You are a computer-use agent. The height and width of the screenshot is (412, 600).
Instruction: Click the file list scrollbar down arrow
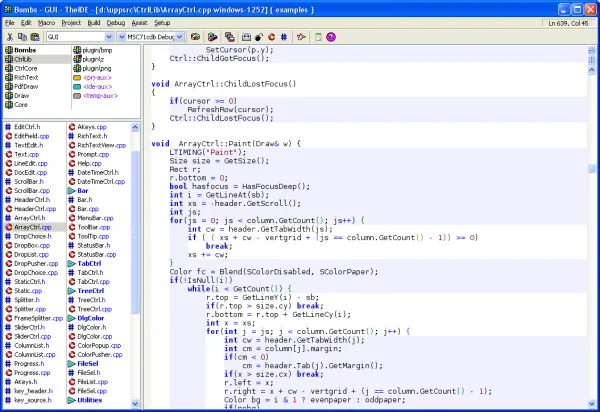pos(135,403)
